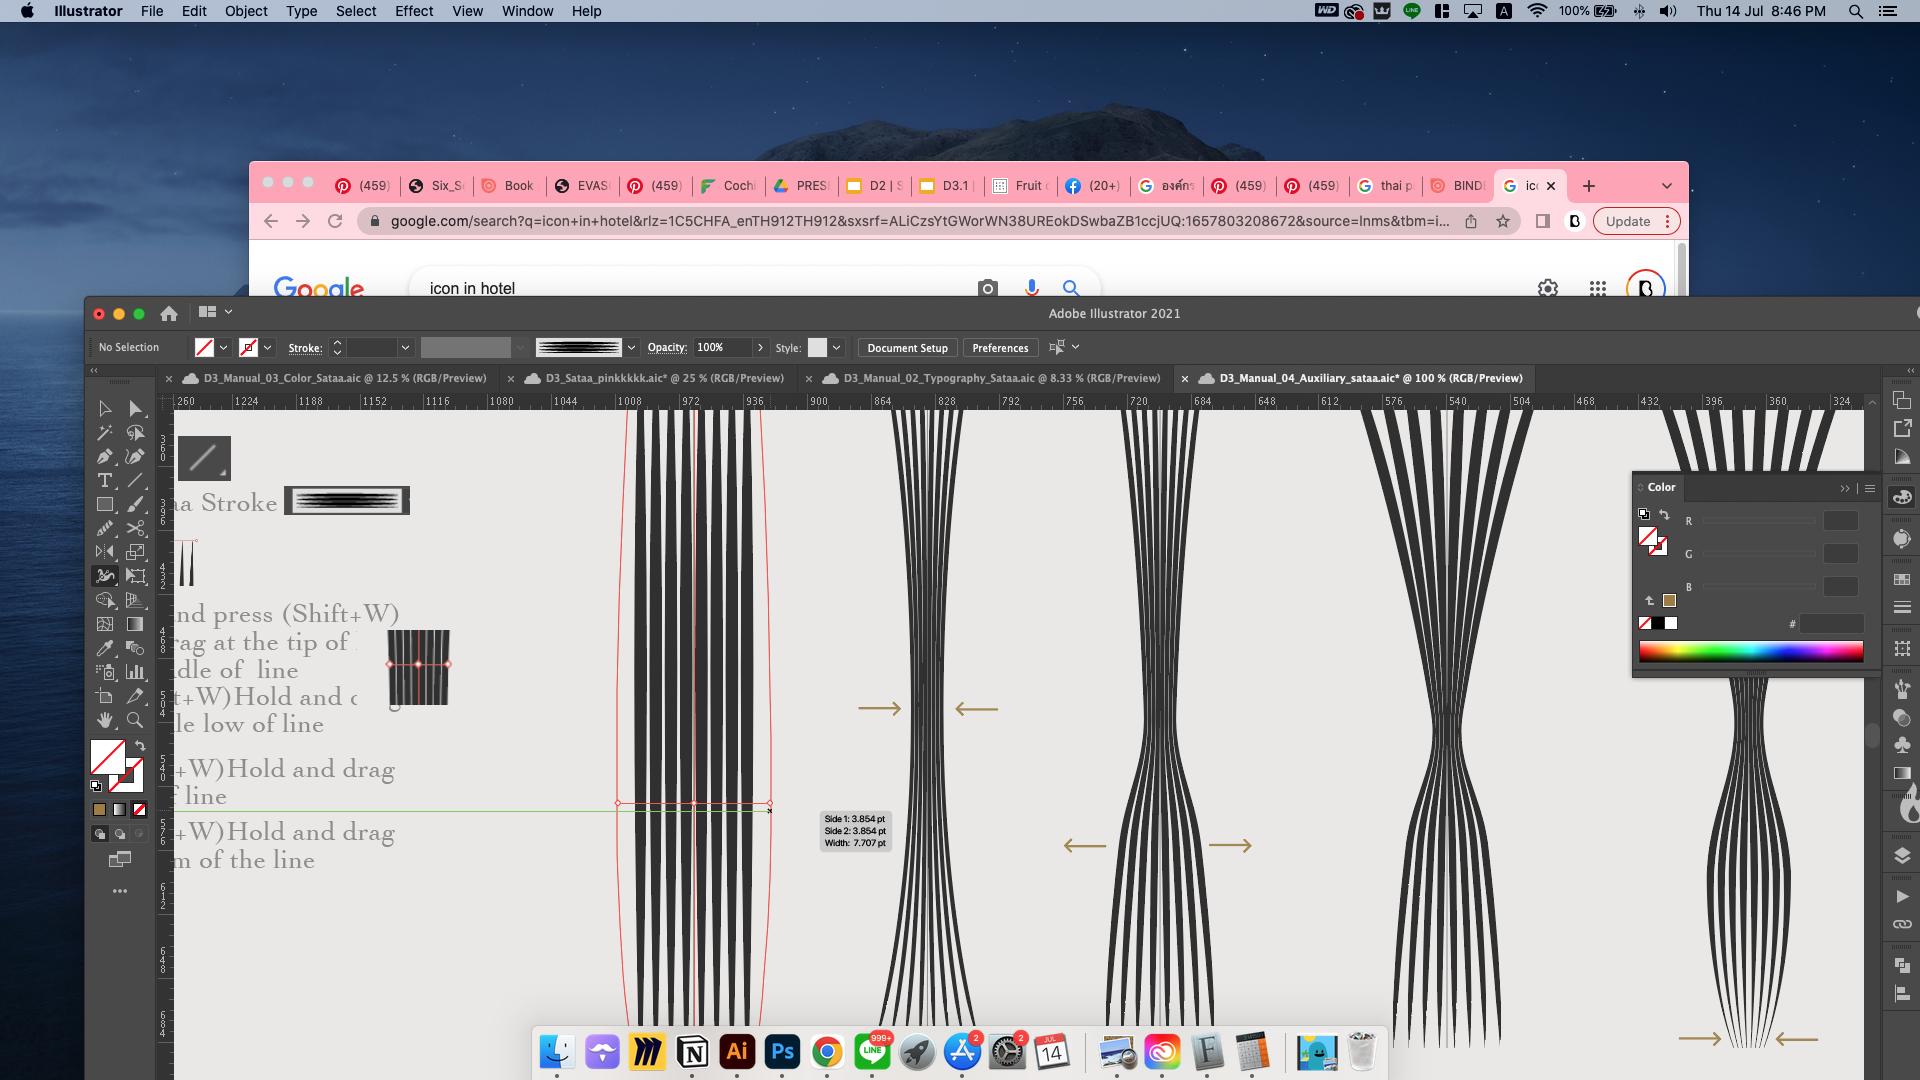Pick the Eyedropper tool
Screen dimensions: 1920x1080
pyautogui.click(x=104, y=648)
